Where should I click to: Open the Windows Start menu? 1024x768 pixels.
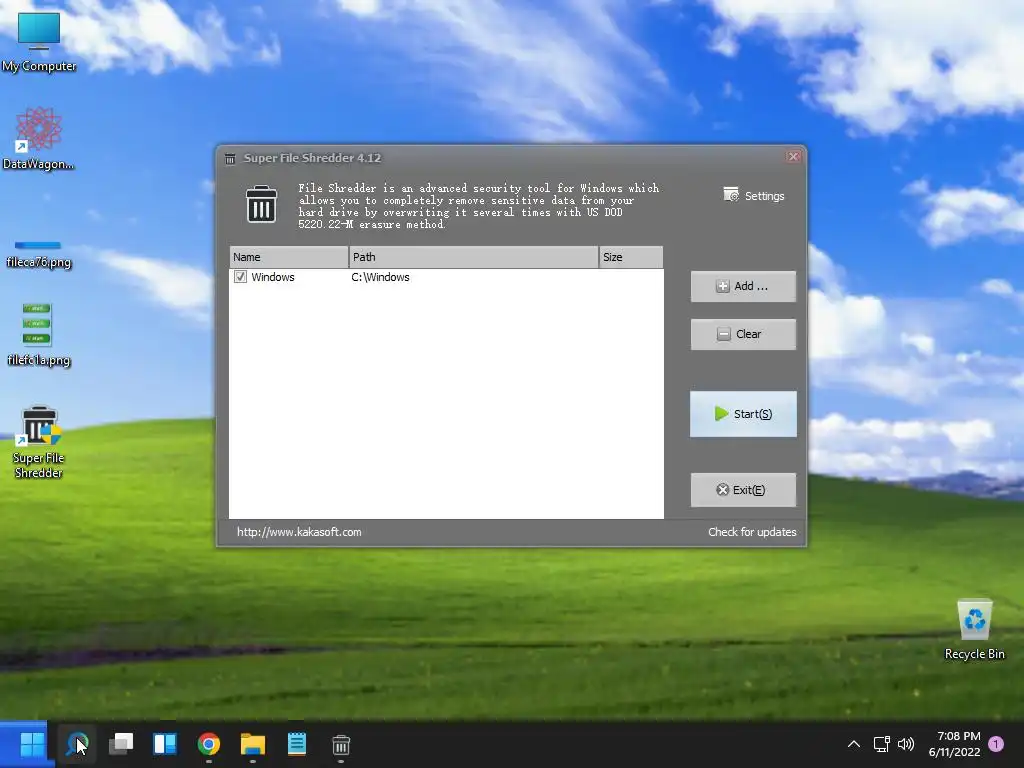(x=32, y=744)
